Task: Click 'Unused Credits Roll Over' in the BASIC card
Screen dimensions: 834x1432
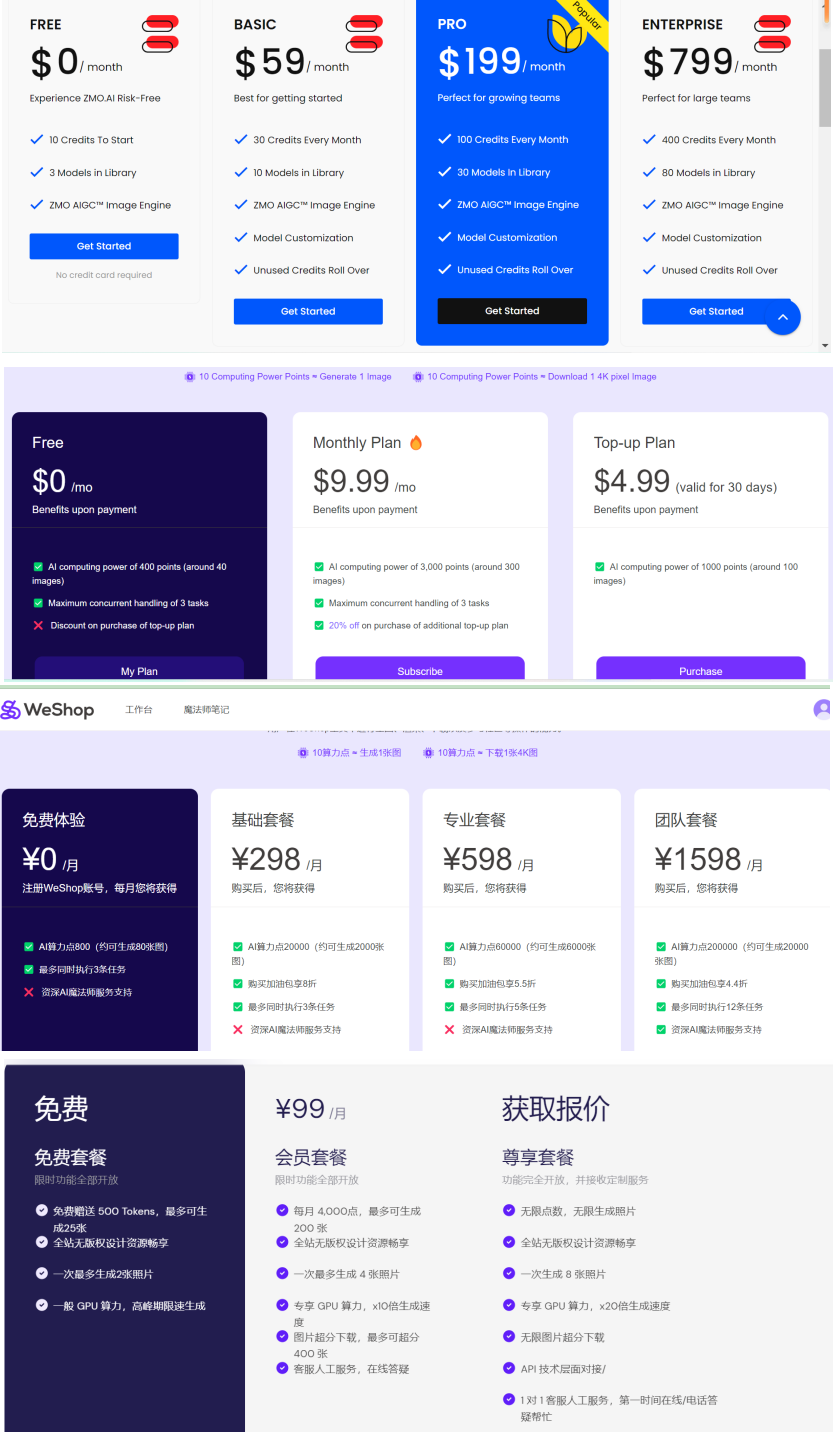Action: pyautogui.click(x=311, y=270)
